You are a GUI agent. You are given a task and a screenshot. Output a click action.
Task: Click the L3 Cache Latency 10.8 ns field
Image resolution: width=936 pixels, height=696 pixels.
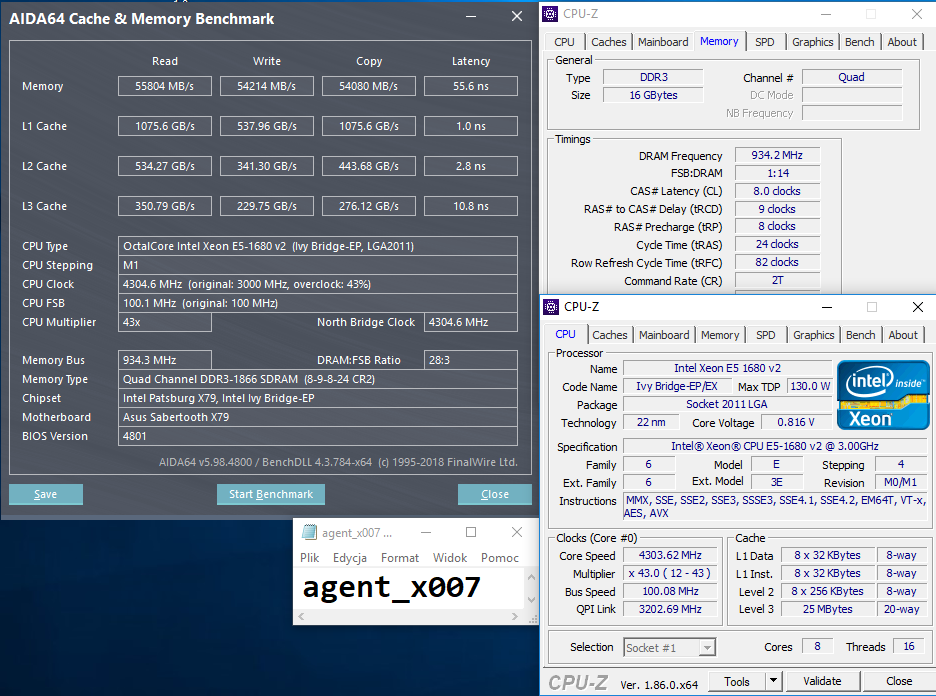[x=471, y=206]
